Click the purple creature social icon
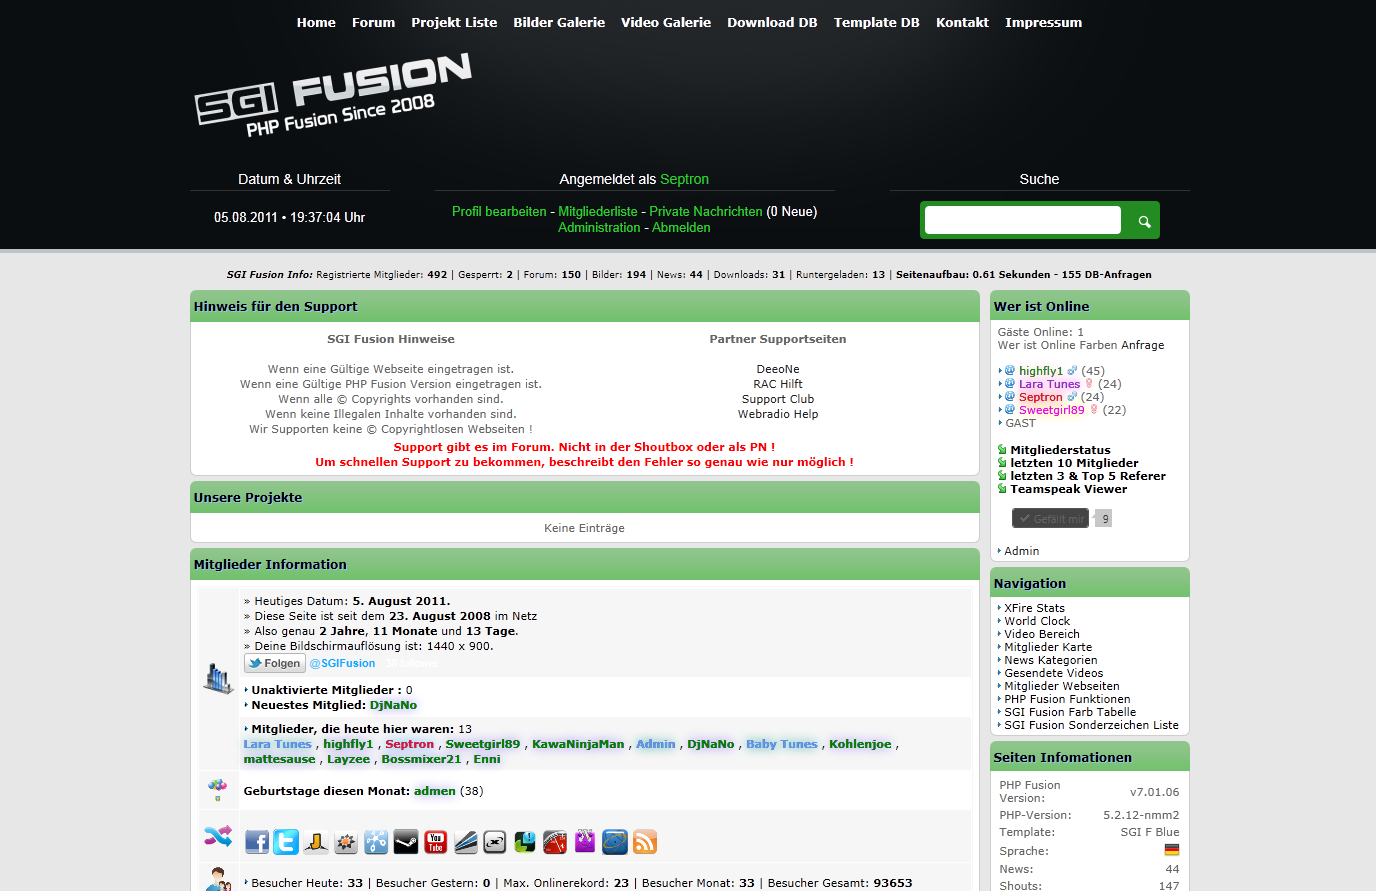This screenshot has width=1376, height=891. tap(585, 842)
